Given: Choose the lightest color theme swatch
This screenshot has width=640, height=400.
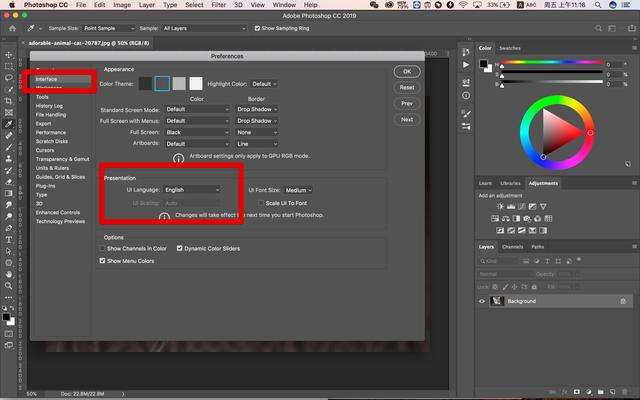Looking at the screenshot, I should (x=196, y=84).
